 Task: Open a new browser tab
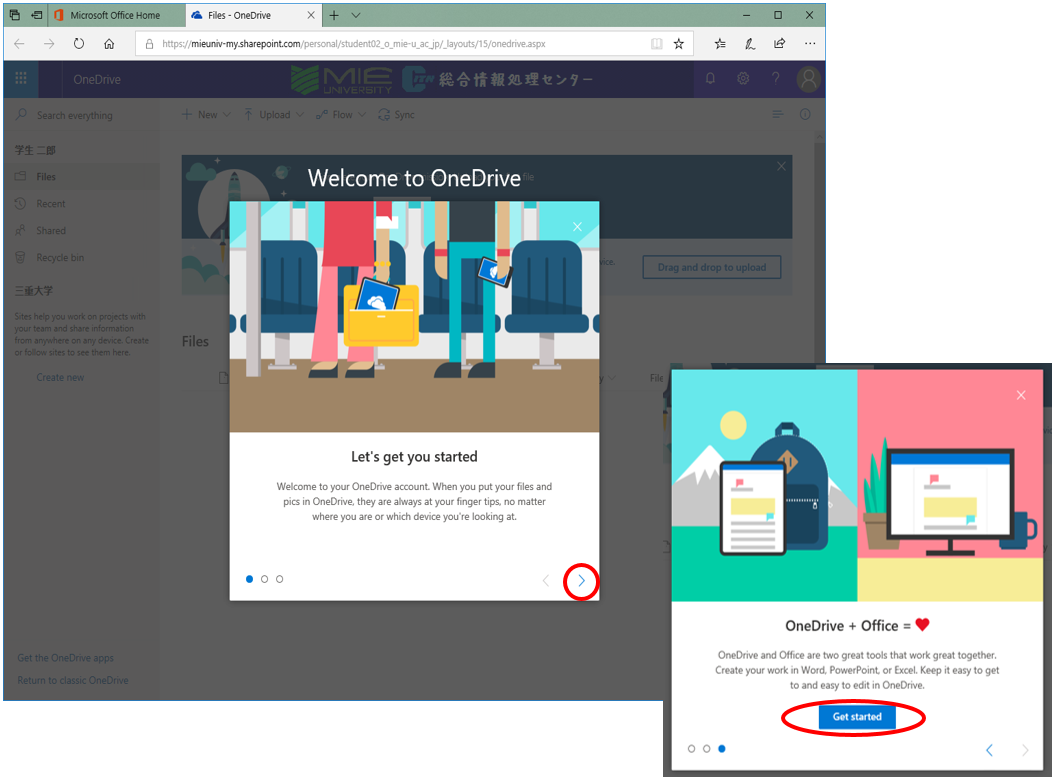(334, 15)
